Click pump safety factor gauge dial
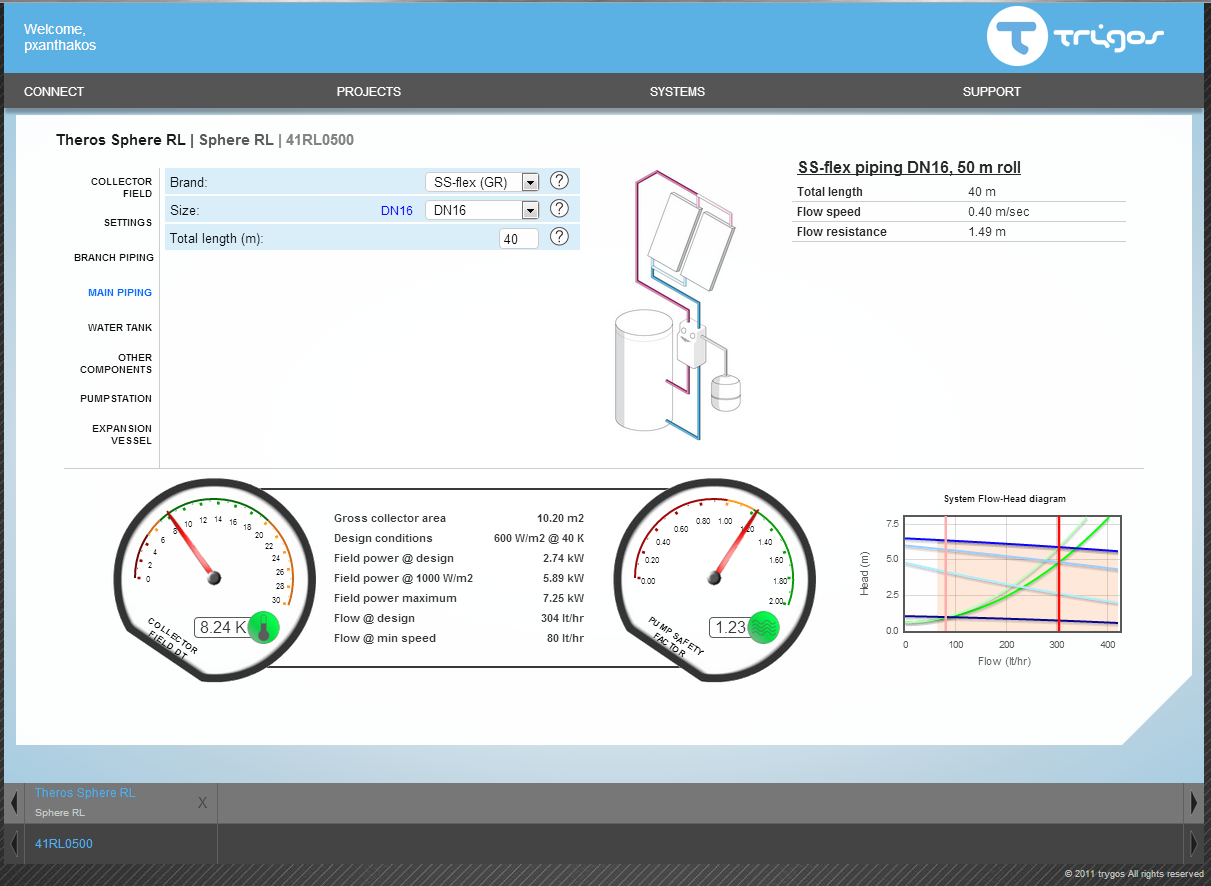1211x886 pixels. [713, 578]
